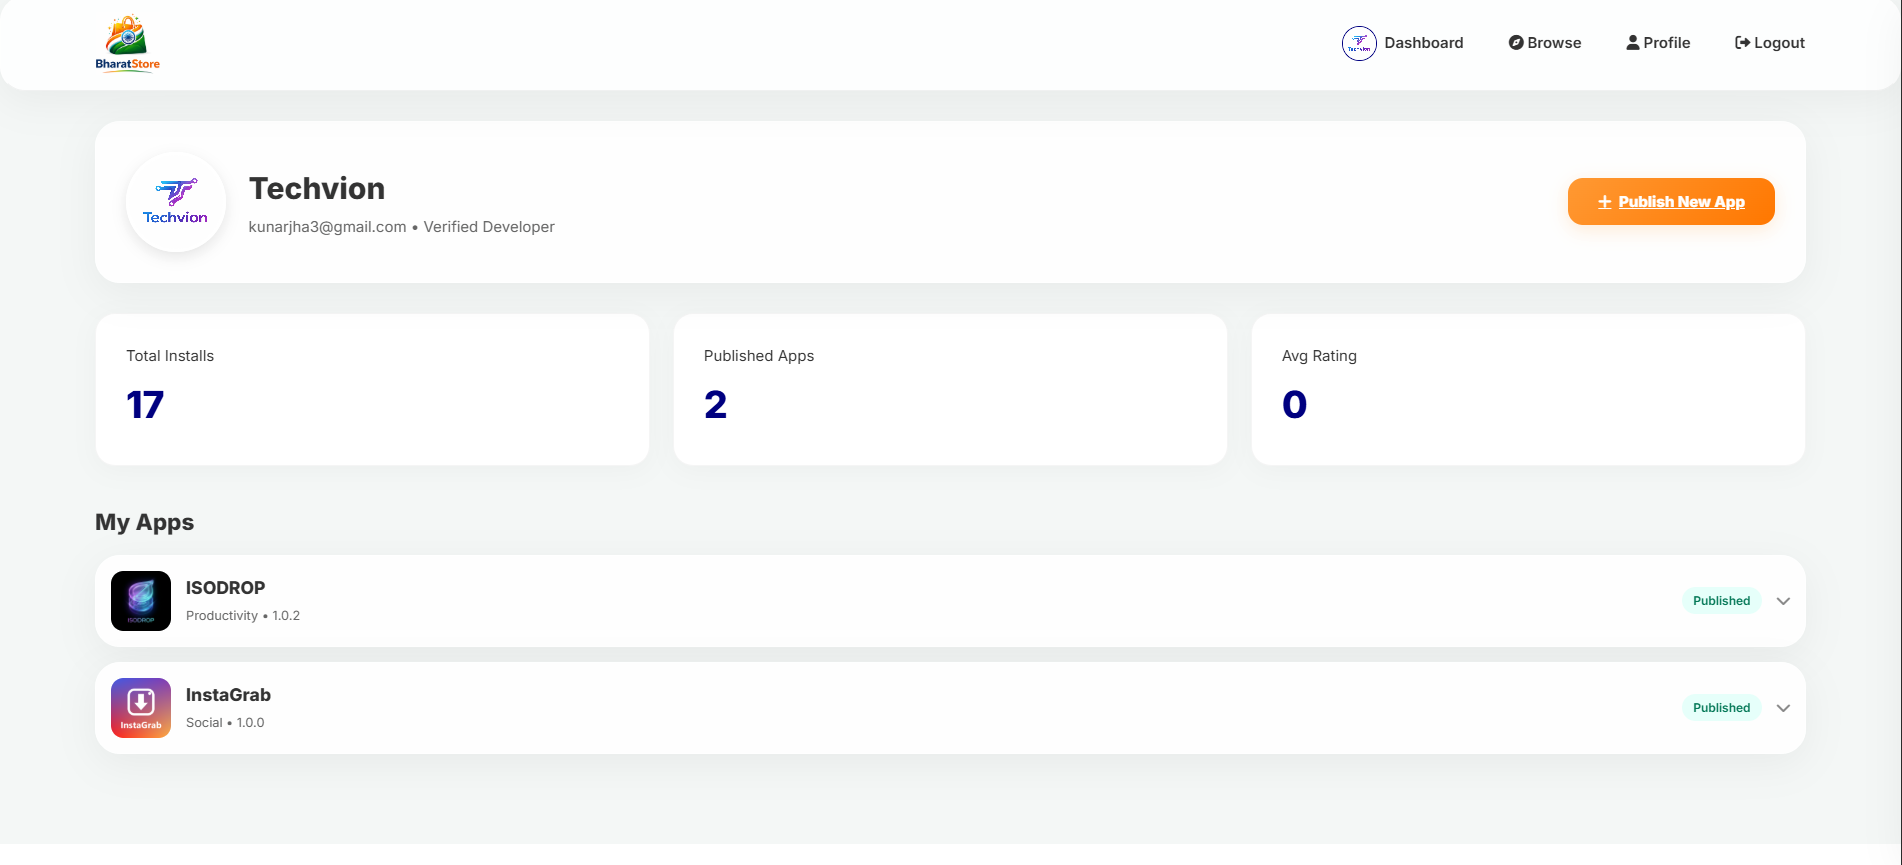This screenshot has height=865, width=1902.
Task: Click the Publish New App button
Action: [1671, 202]
